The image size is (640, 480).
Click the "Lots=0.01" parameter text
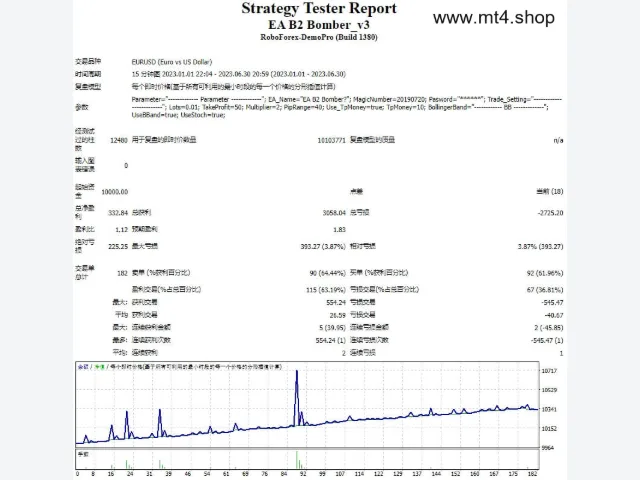coord(183,107)
